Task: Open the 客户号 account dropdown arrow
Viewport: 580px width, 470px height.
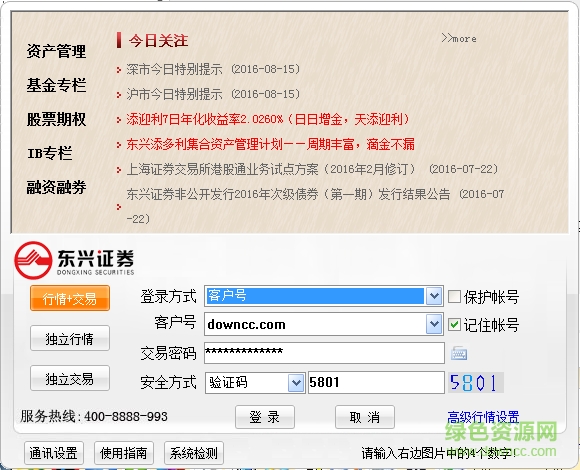Action: pyautogui.click(x=434, y=324)
